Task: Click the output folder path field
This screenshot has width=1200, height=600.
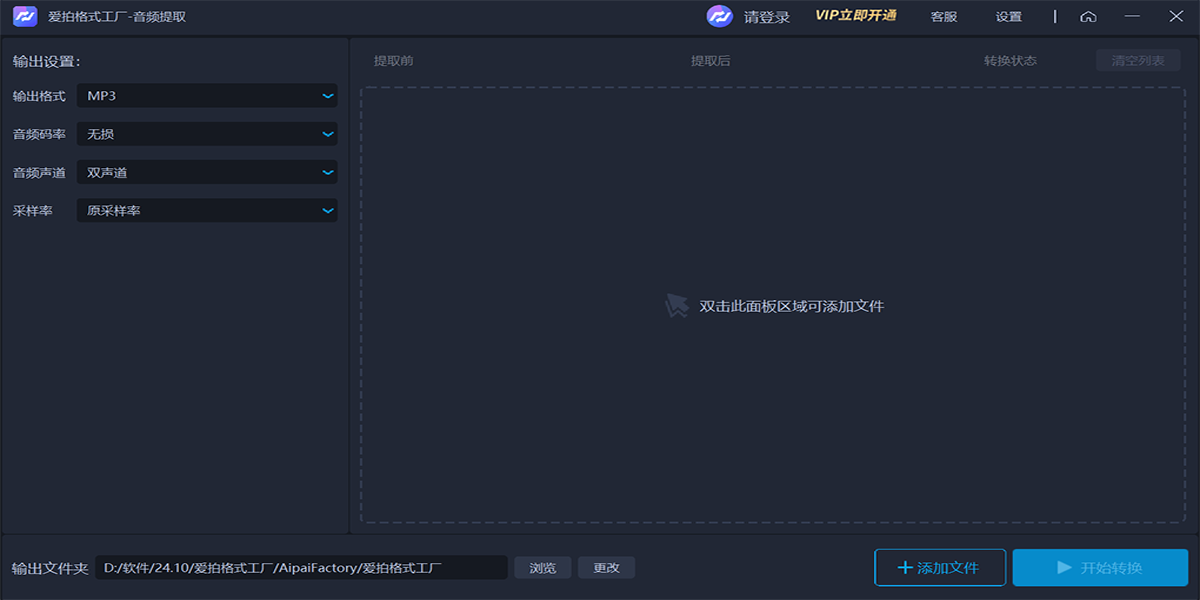Action: pyautogui.click(x=301, y=568)
